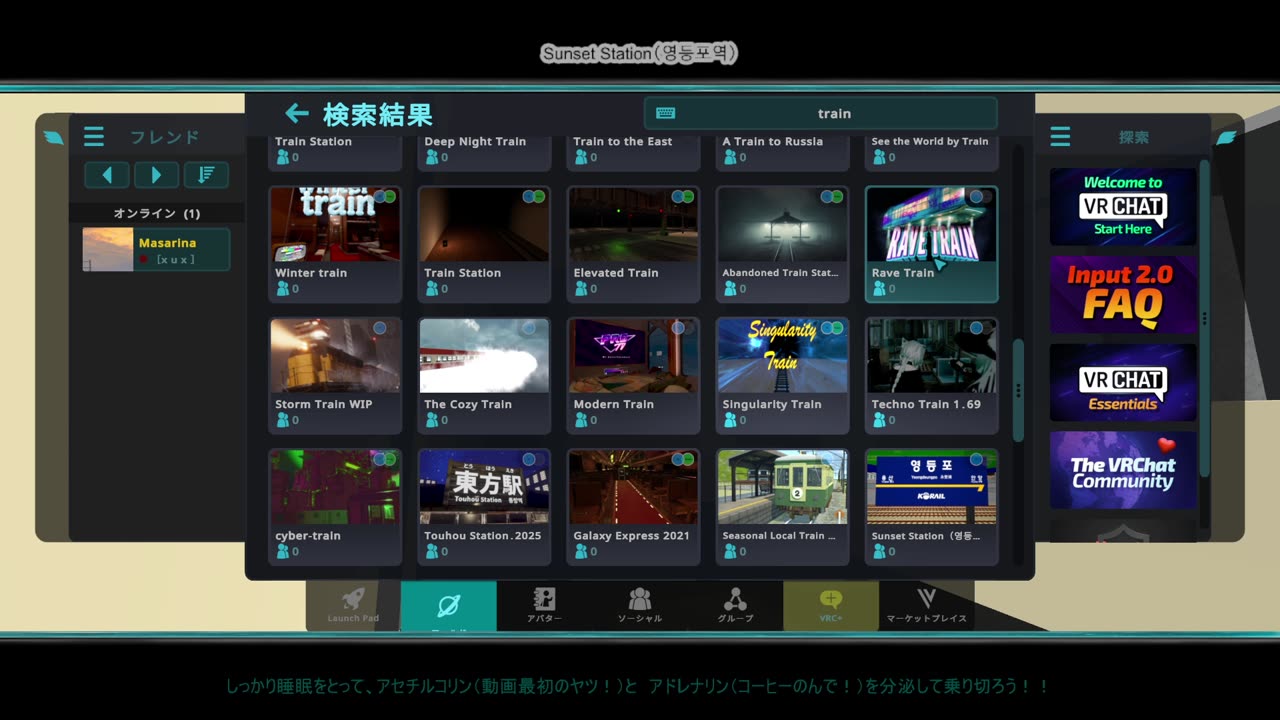Screen dimensions: 1280x720
Task: Open Winter train world thumbnail
Action: click(335, 224)
